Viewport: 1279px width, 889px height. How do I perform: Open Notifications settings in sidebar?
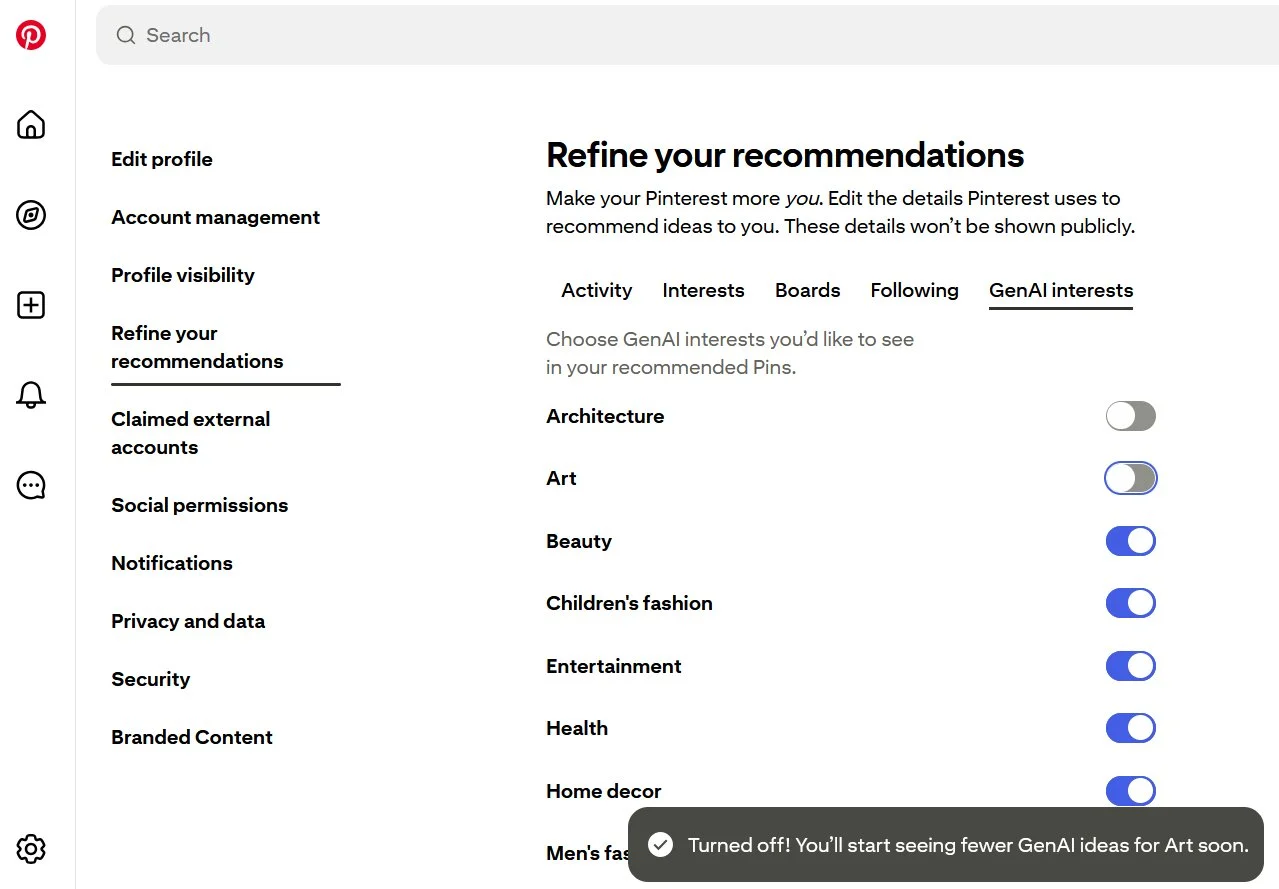pos(172,563)
